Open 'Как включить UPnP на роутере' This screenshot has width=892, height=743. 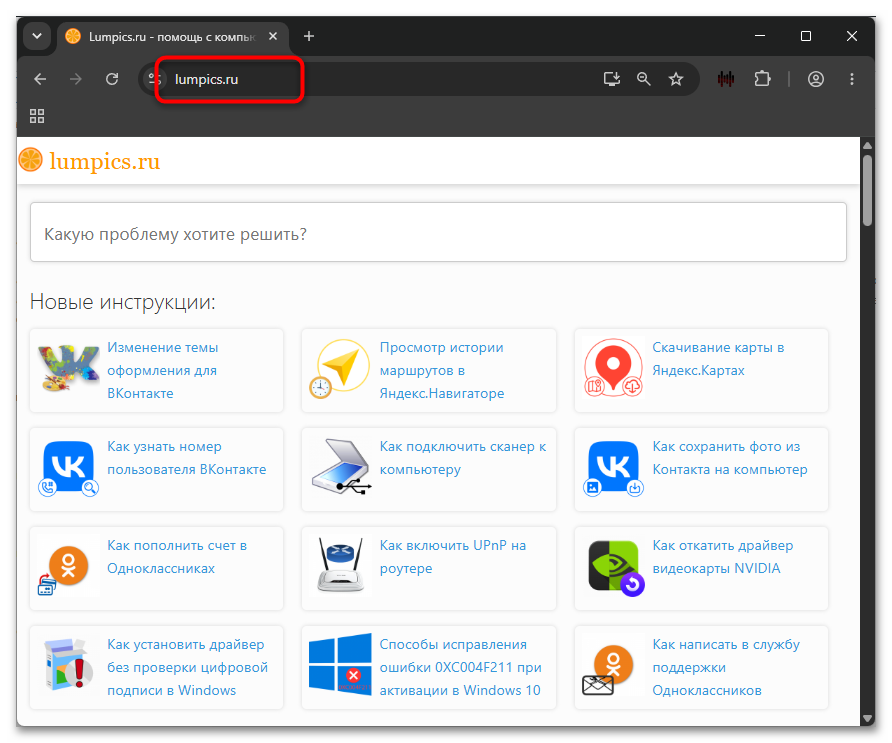coord(453,557)
